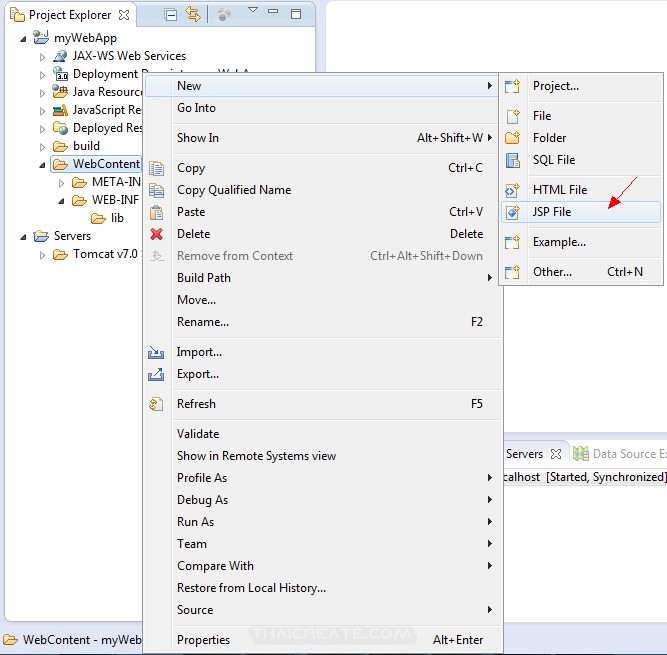Close the Project Explorer tab
The height and width of the screenshot is (655, 667).
coord(124,15)
